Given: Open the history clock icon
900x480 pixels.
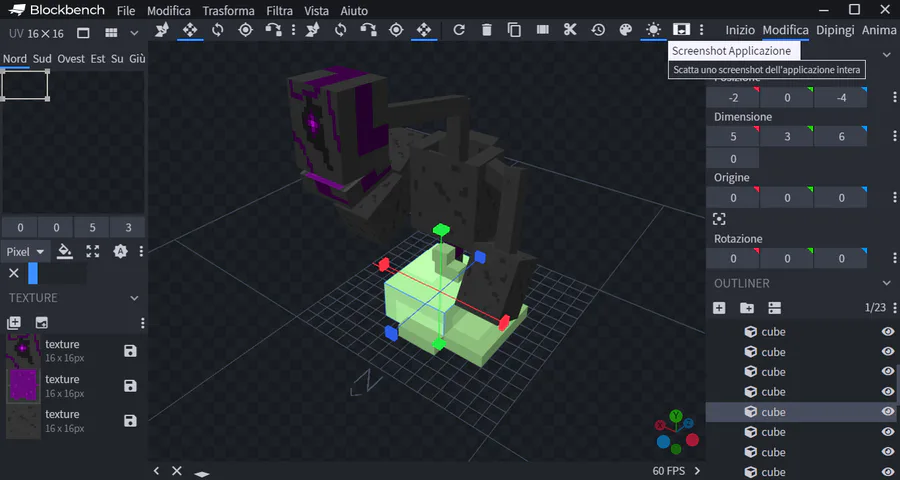Looking at the screenshot, I should pos(598,29).
